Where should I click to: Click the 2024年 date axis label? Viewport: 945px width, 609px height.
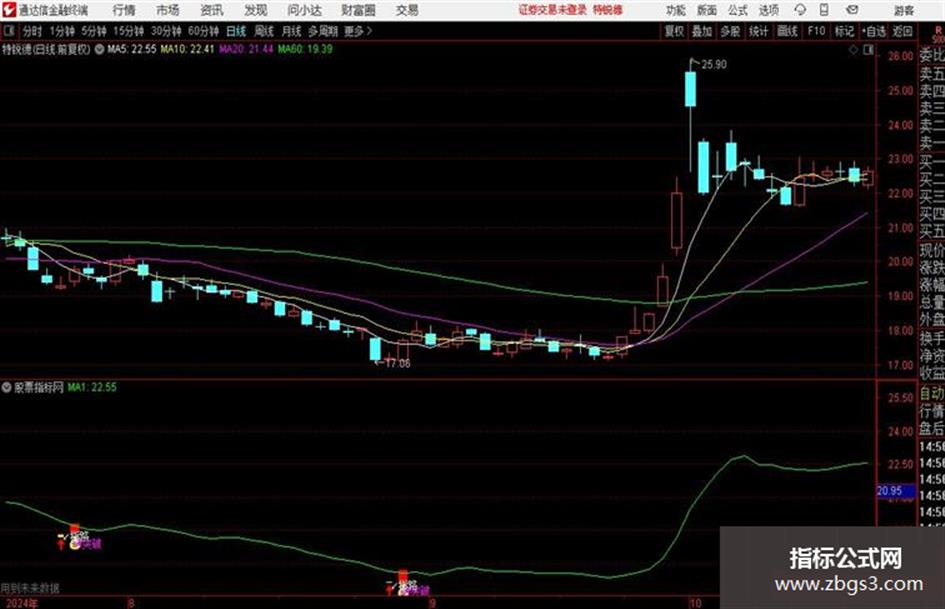(20, 603)
